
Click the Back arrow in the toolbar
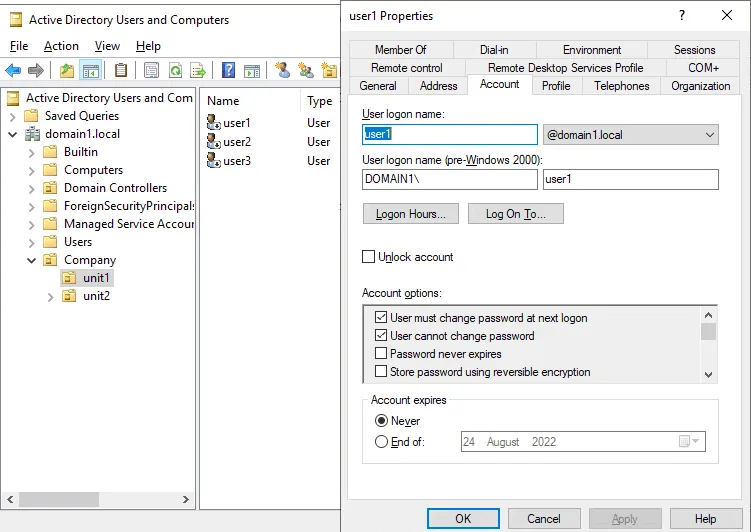pos(13,70)
